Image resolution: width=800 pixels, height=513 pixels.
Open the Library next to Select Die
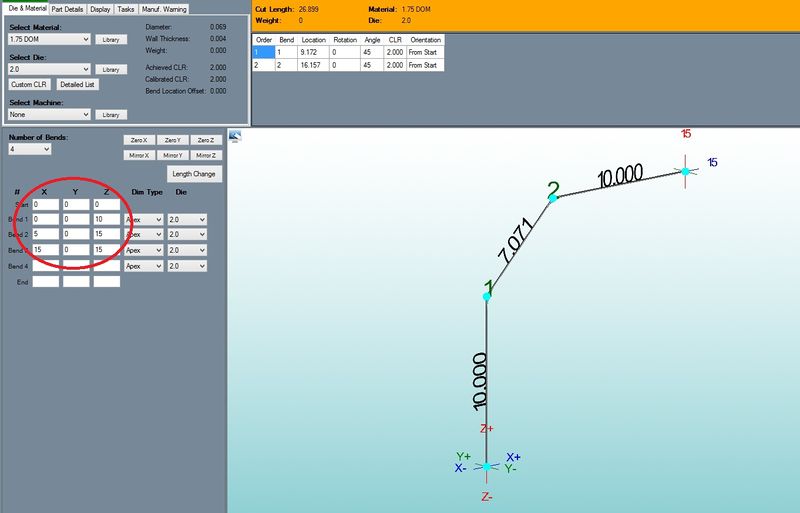point(112,70)
